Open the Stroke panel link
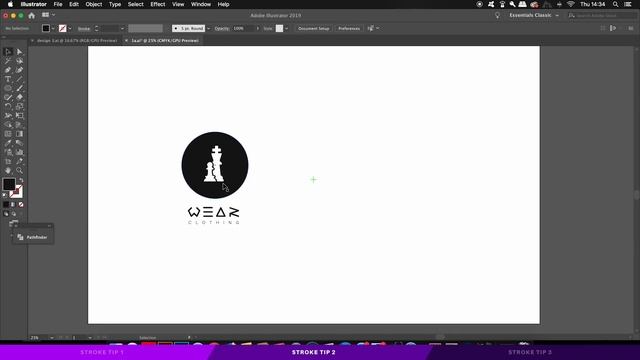This screenshot has height=360, width=640. (x=84, y=29)
